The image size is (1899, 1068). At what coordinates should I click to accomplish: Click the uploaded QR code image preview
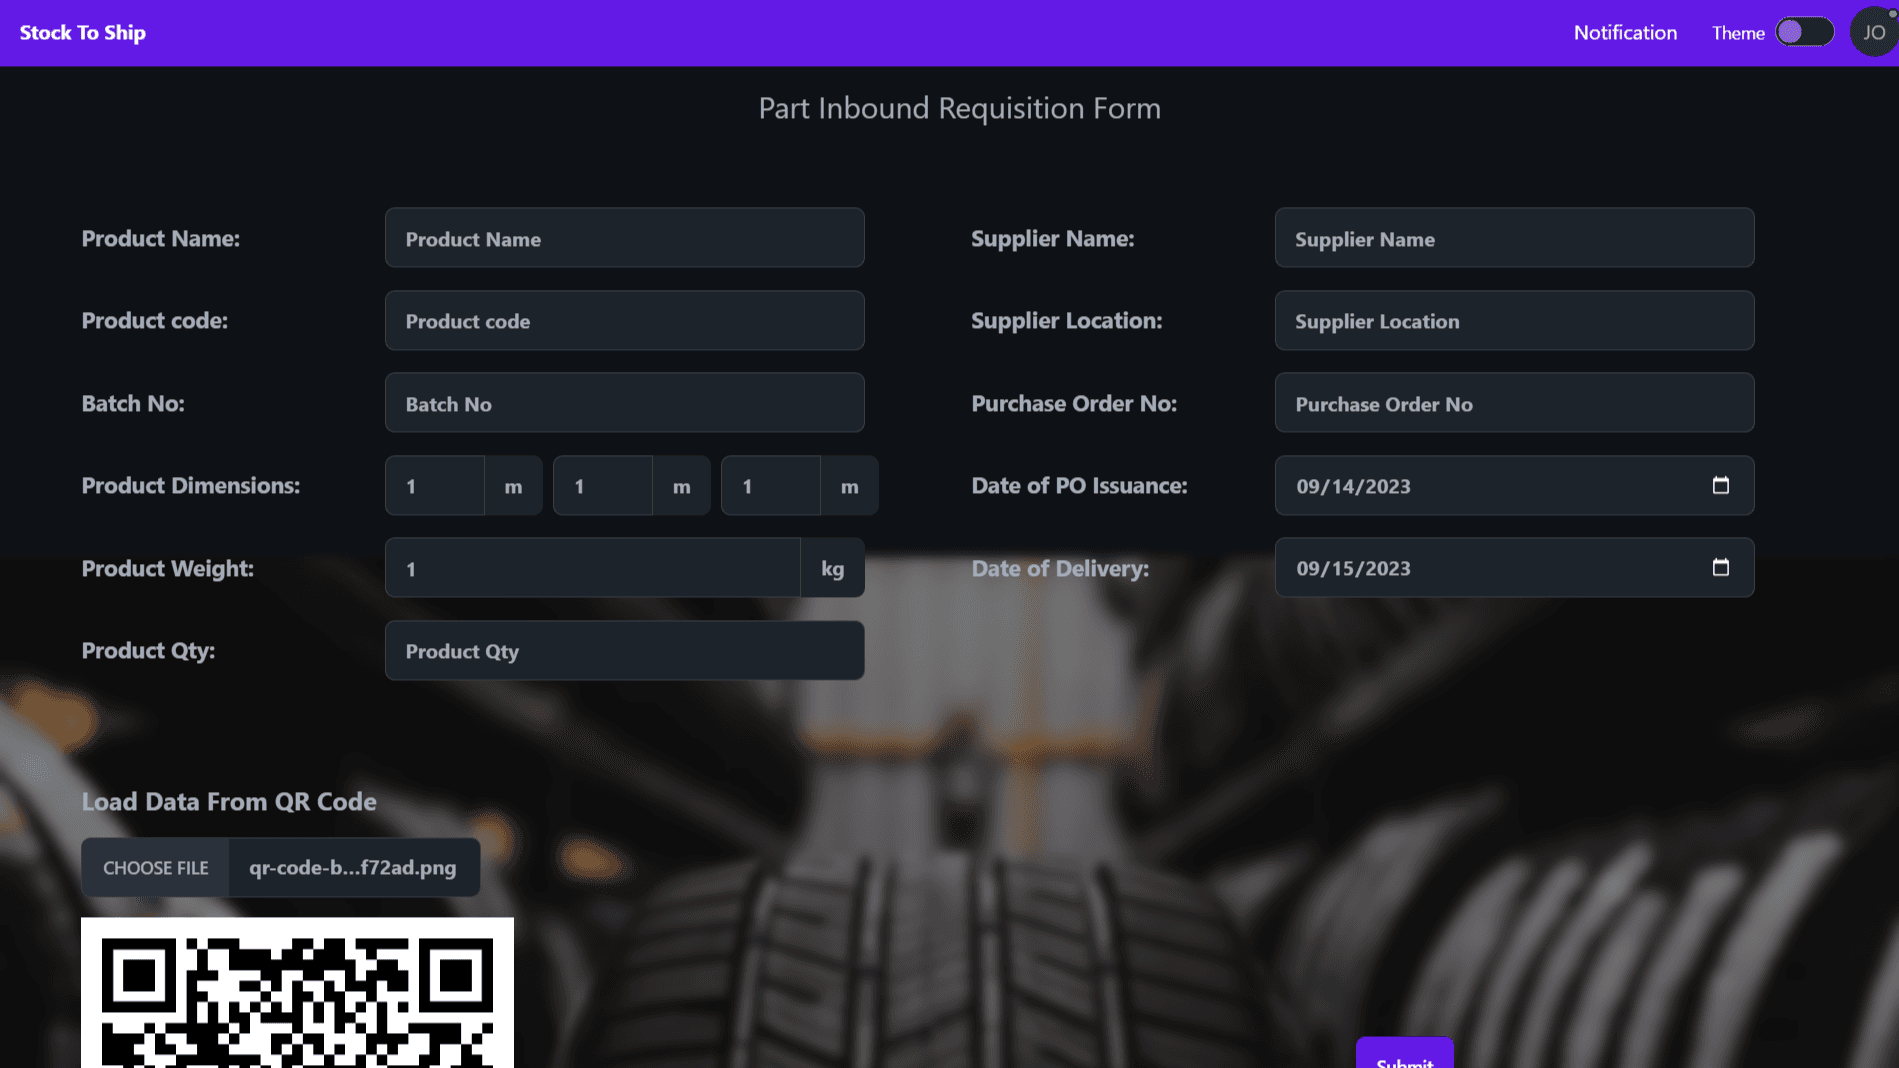click(297, 992)
